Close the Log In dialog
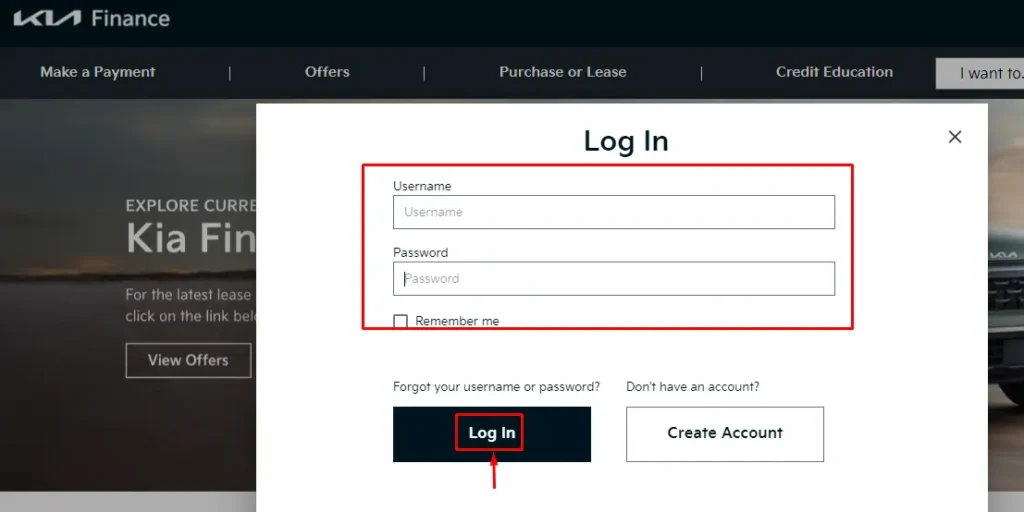This screenshot has height=512, width=1024. pyautogui.click(x=954, y=137)
